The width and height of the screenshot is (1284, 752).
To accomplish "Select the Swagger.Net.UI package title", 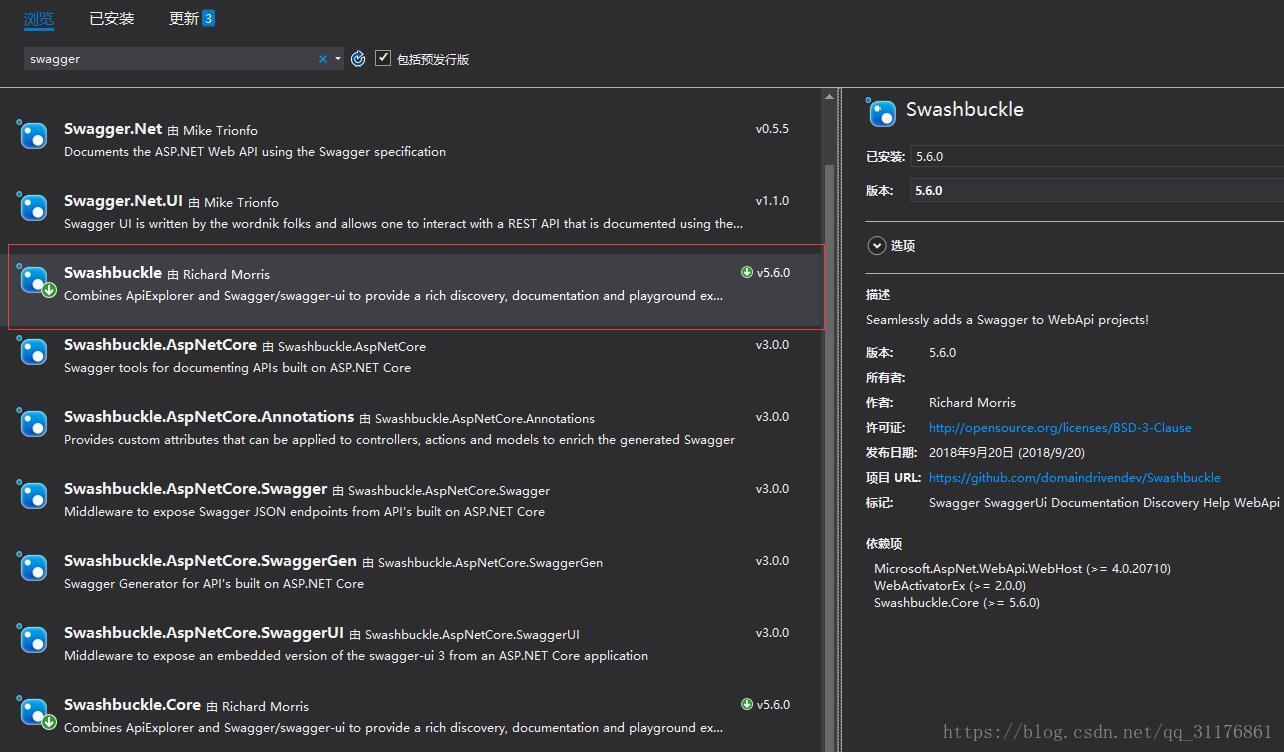I will point(123,201).
